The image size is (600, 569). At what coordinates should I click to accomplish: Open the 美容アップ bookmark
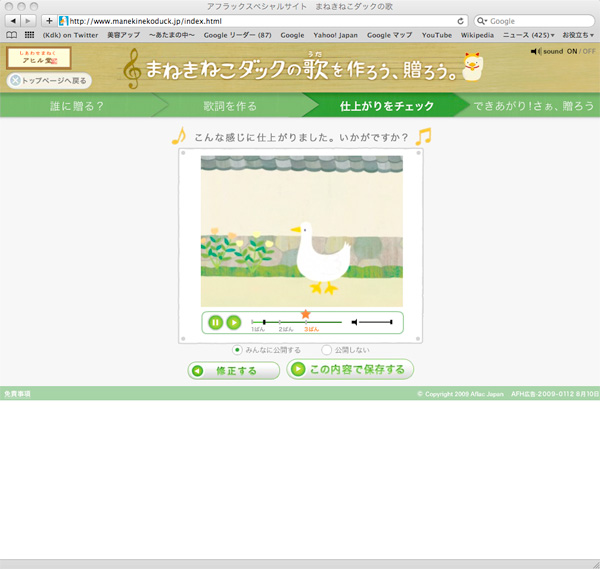[x=123, y=35]
